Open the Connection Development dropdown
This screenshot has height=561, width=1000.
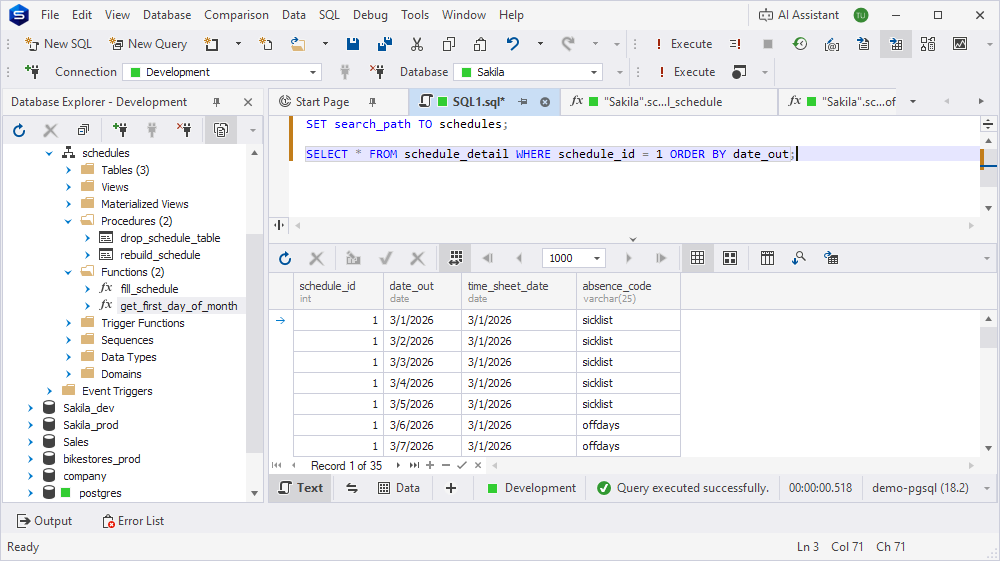[313, 72]
